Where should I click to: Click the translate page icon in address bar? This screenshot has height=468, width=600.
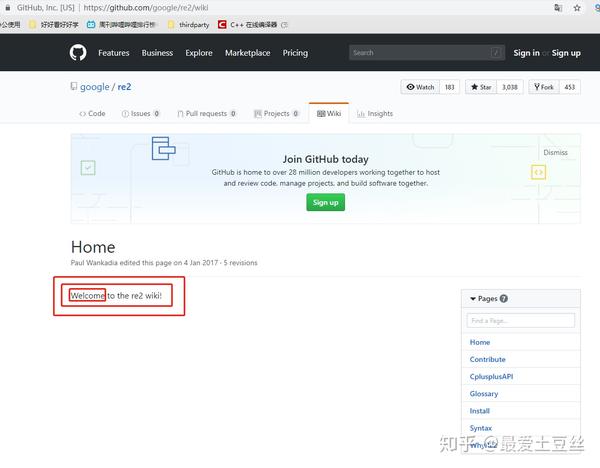[558, 8]
